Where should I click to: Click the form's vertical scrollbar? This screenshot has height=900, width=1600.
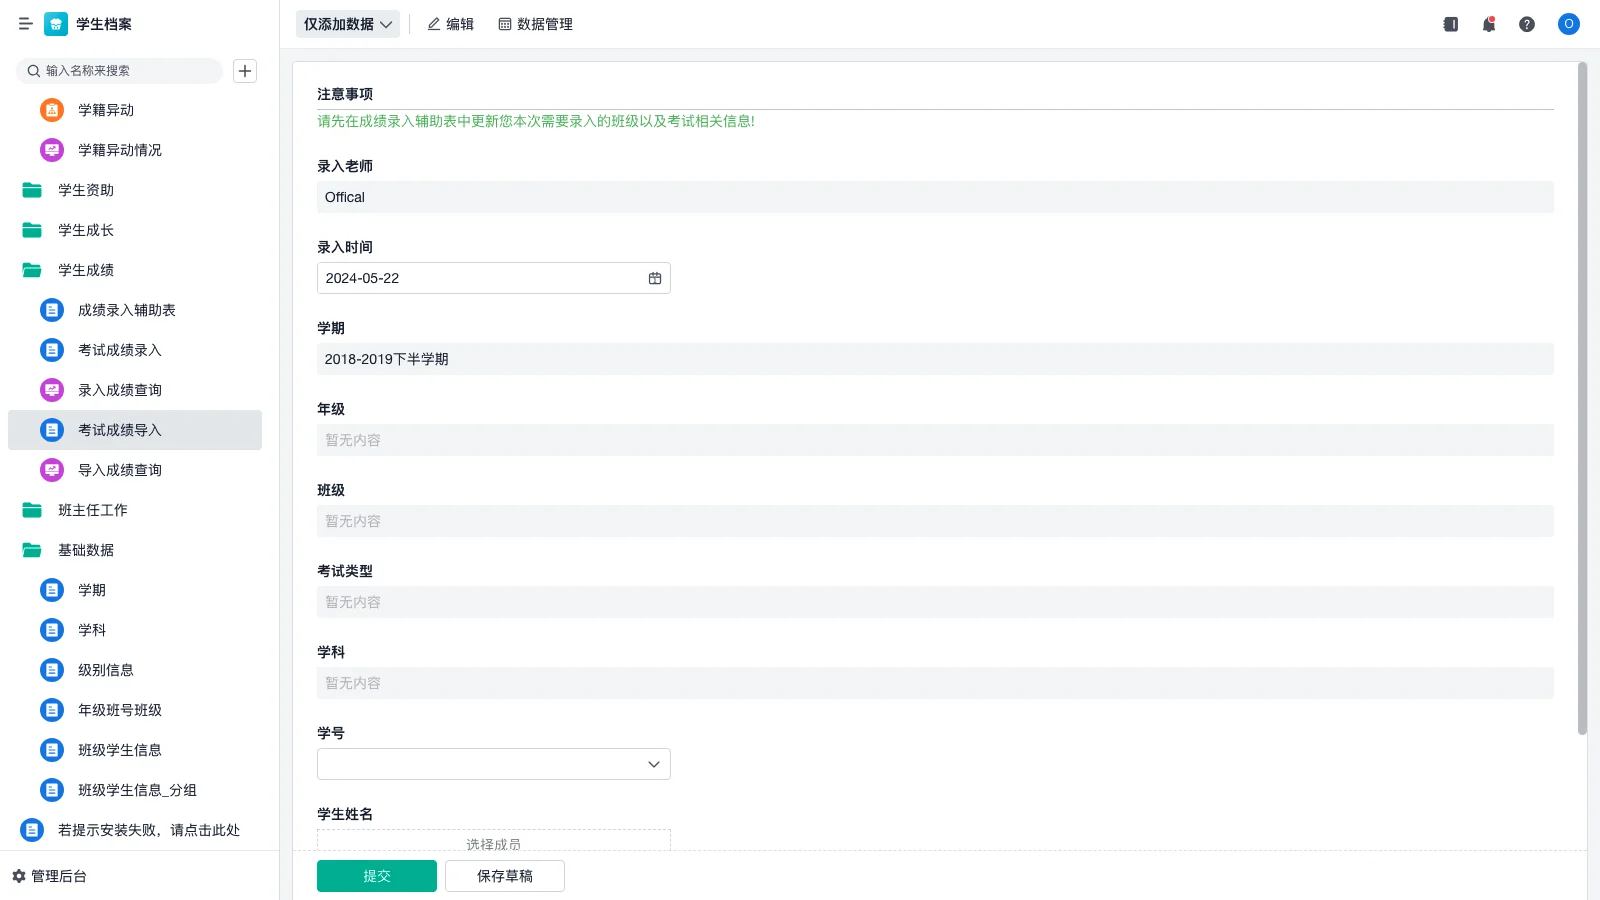1582,400
